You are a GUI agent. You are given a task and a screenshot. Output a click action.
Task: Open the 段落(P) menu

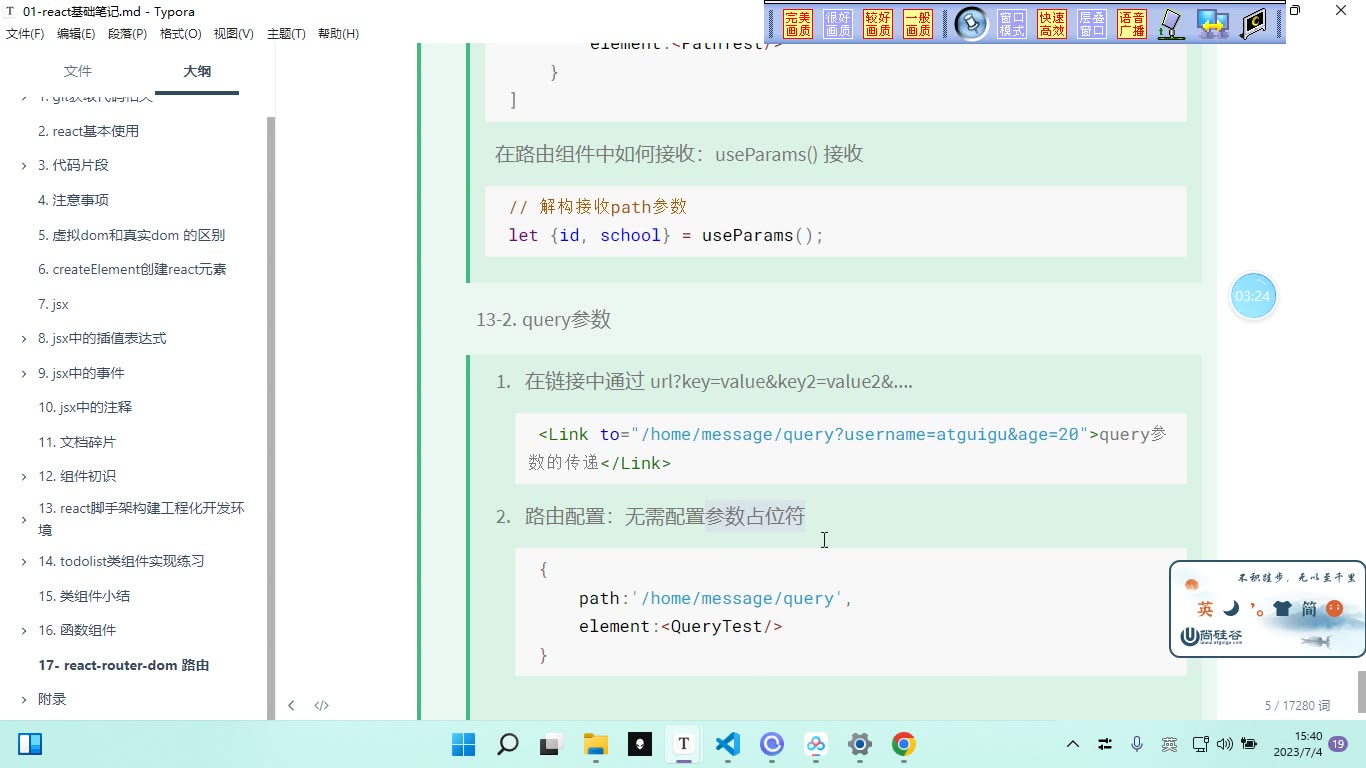(127, 33)
